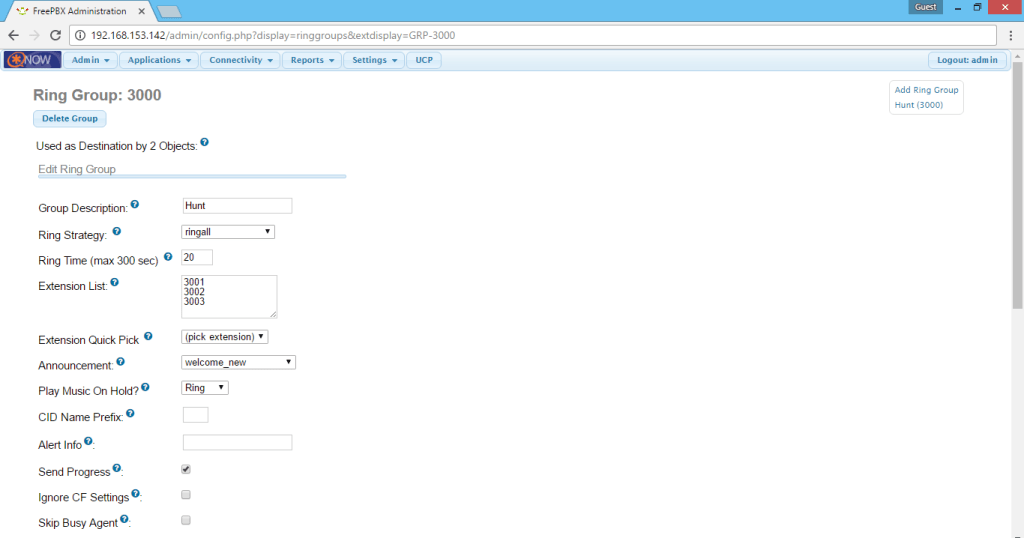Open the browser three-dot menu
The height and width of the screenshot is (538, 1024).
(x=1011, y=35)
